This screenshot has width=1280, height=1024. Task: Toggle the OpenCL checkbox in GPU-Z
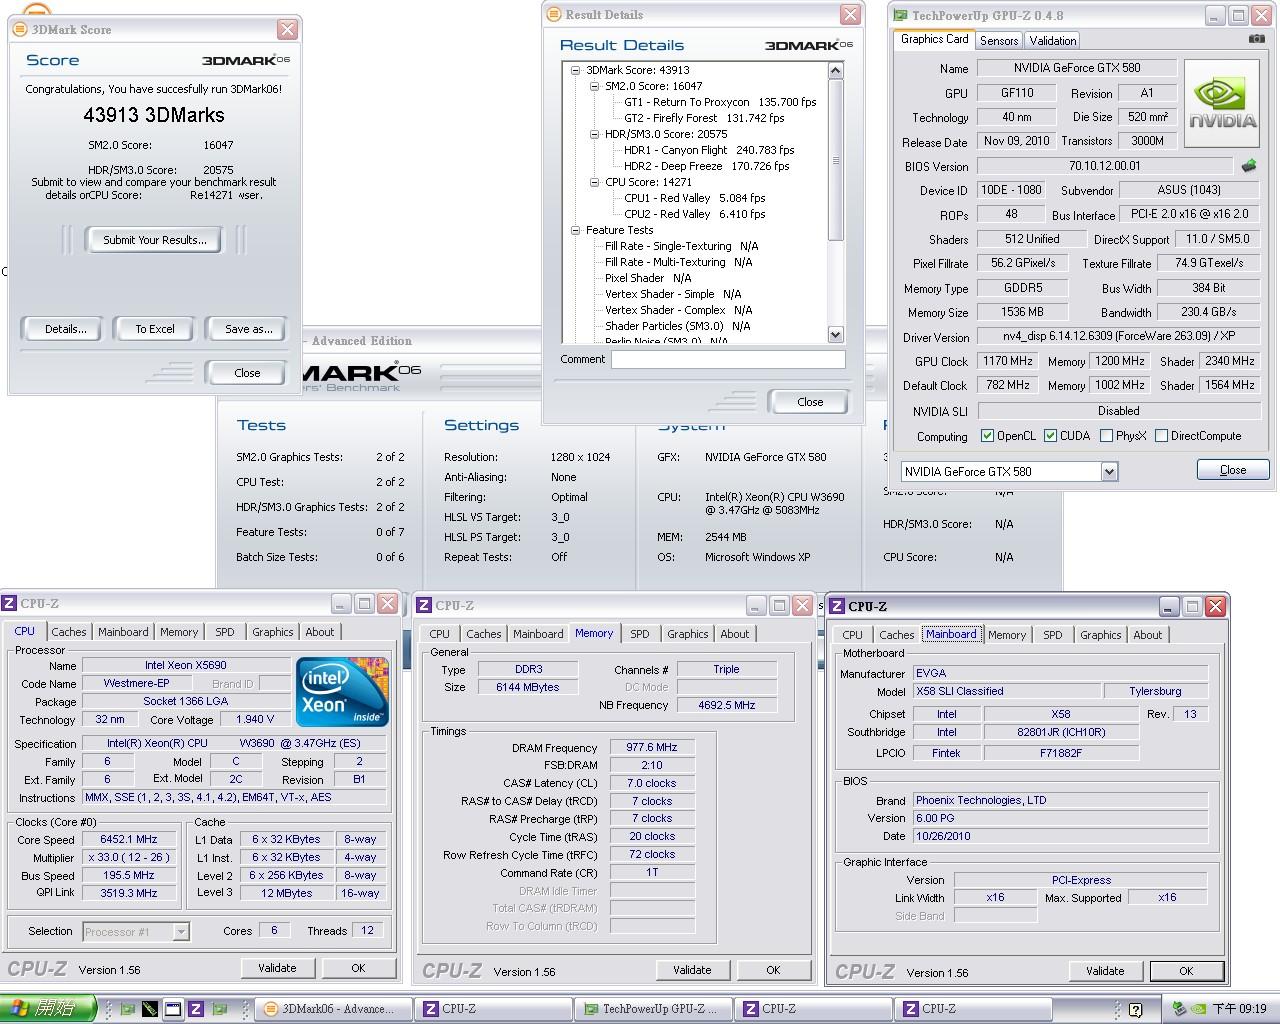tap(987, 436)
